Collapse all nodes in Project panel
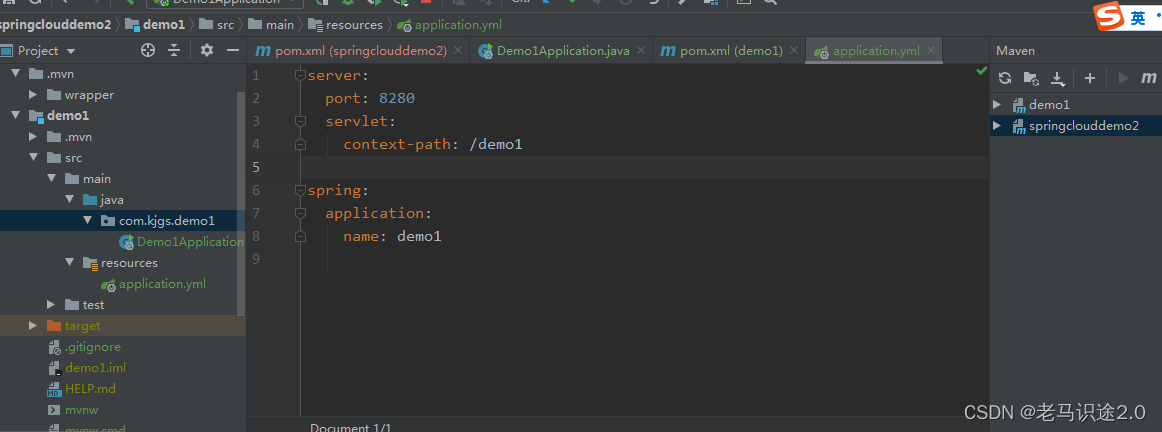Screen dimensions: 1162x432 [174, 50]
